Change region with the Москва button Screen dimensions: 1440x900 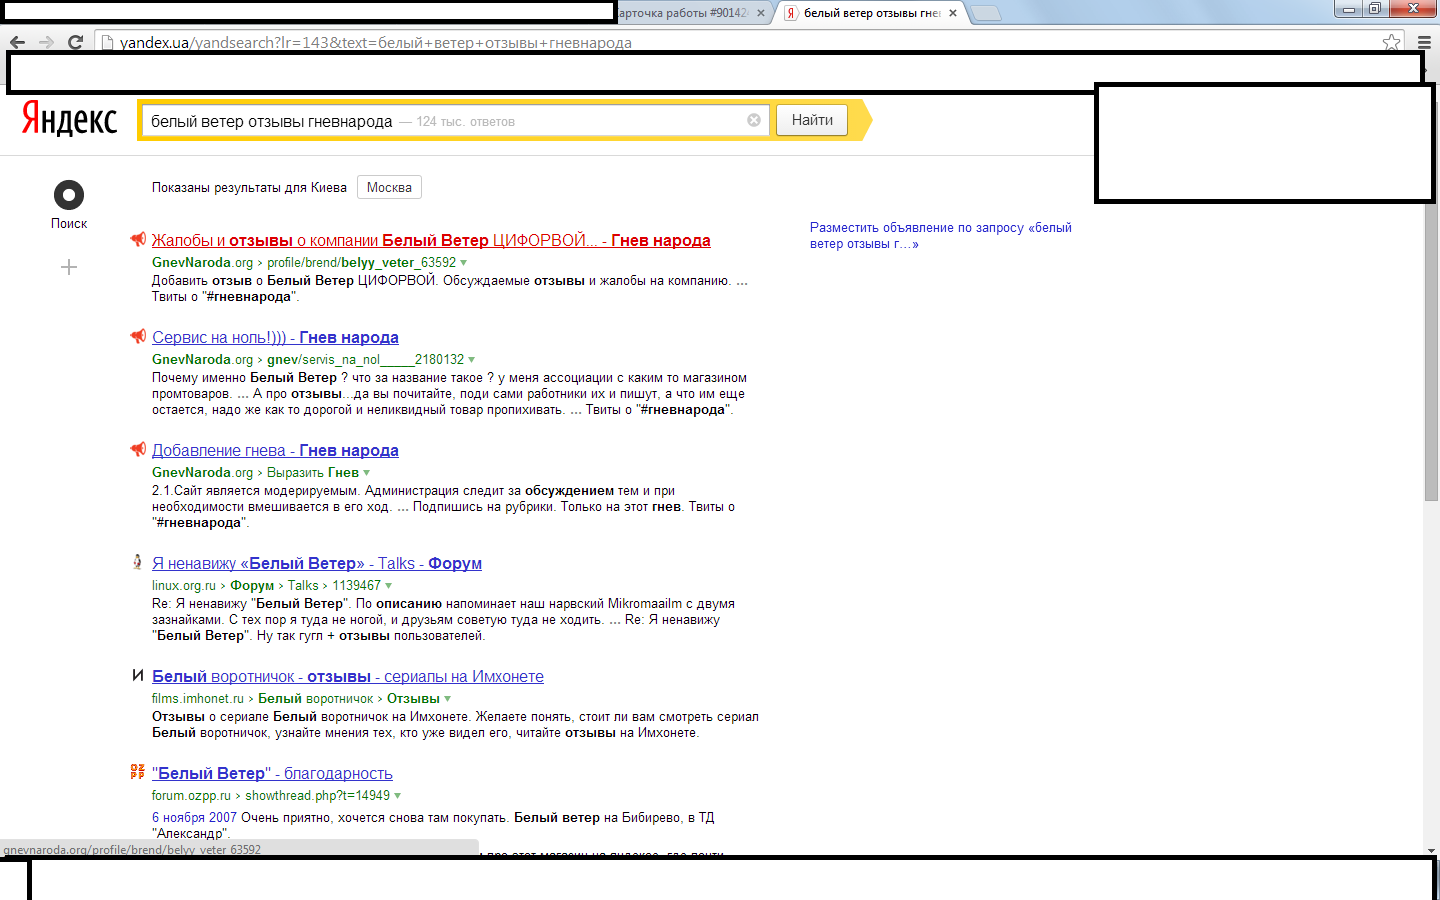coord(389,187)
